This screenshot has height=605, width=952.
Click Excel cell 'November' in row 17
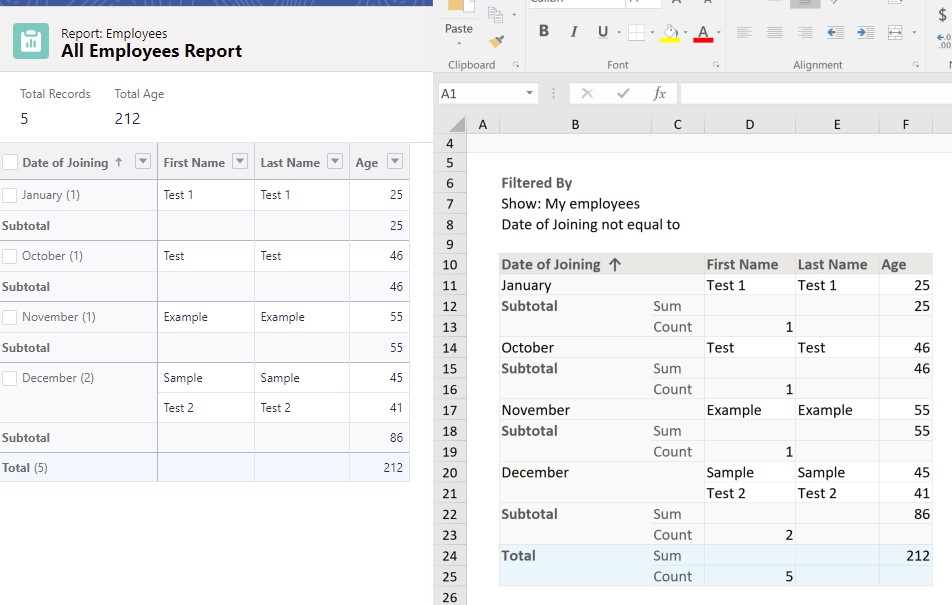(536, 410)
